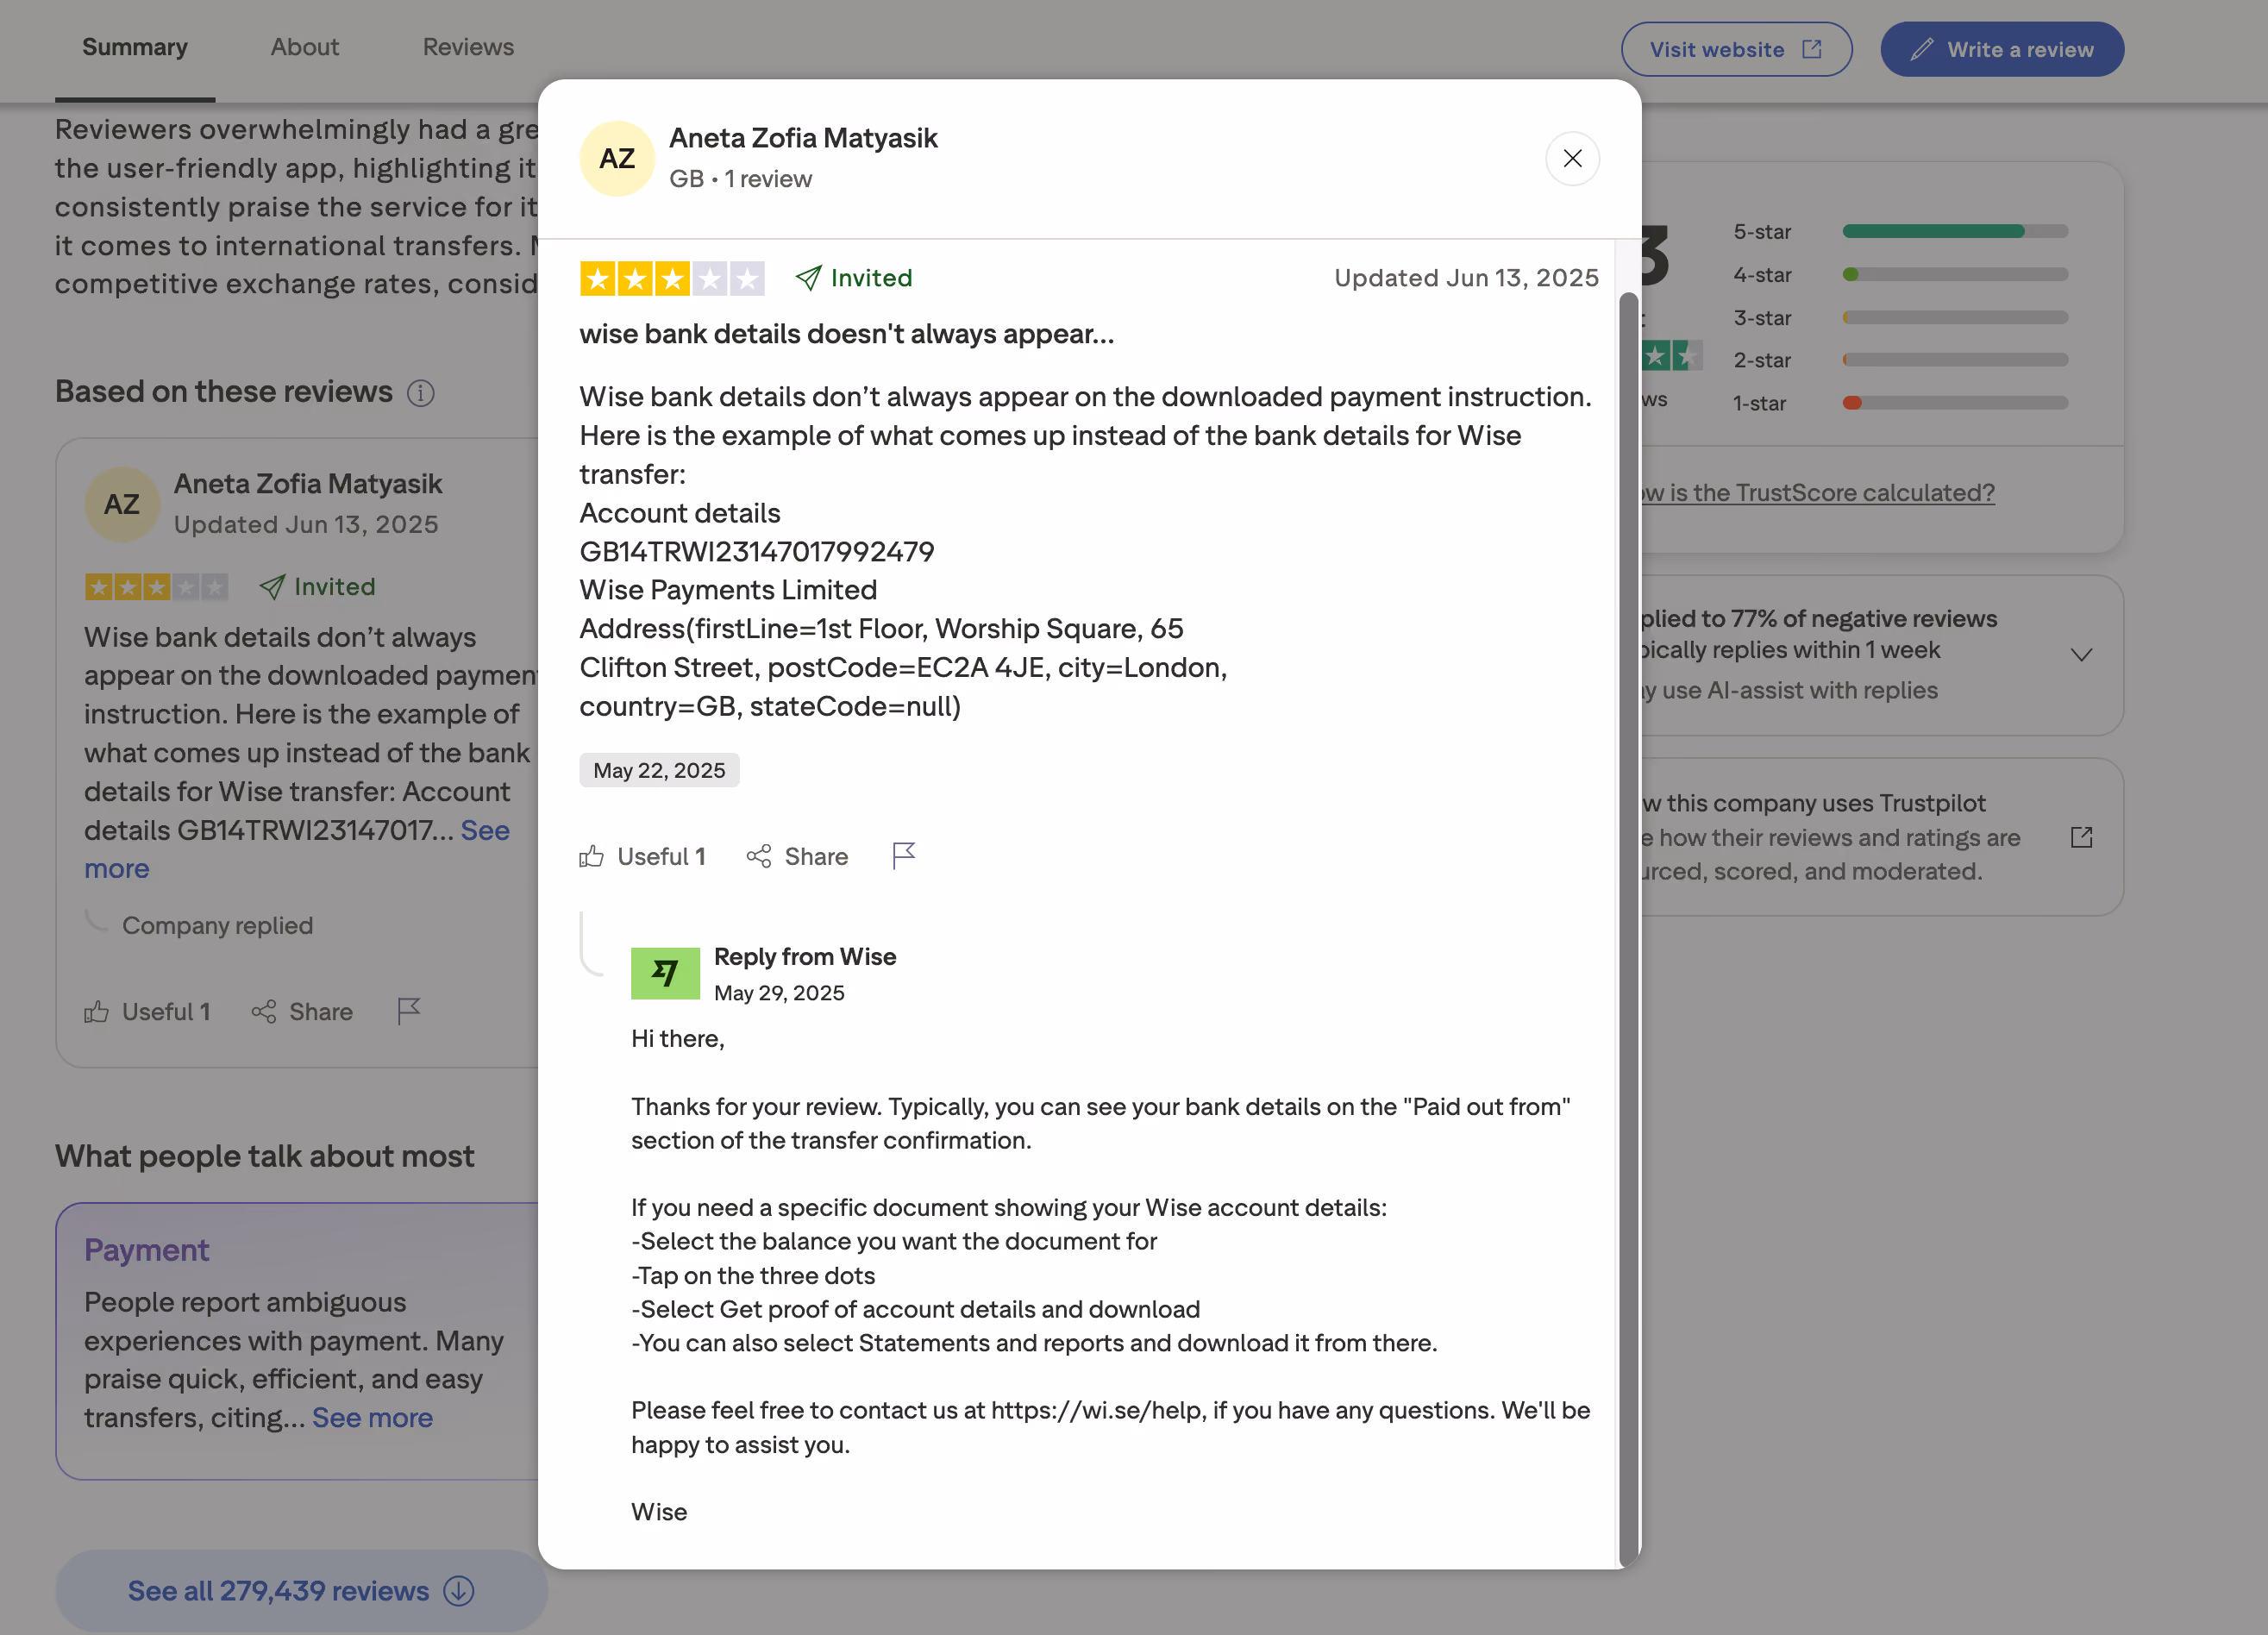Click the Share icon on the background review card
The image size is (2268, 1635).
click(x=264, y=1012)
